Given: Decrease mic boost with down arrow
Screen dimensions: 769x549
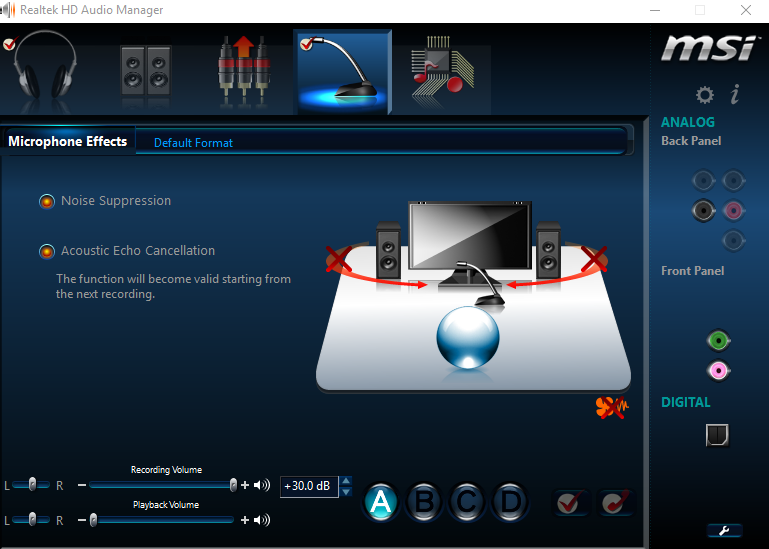Looking at the screenshot, I should (x=346, y=492).
